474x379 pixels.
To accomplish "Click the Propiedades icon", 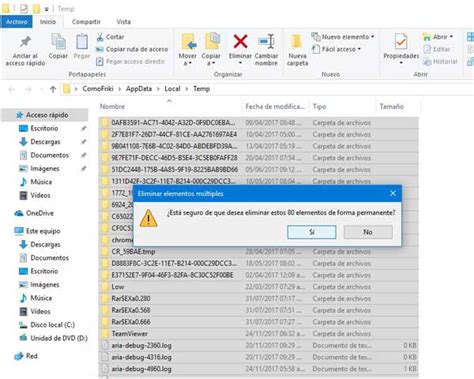I will (x=401, y=42).
